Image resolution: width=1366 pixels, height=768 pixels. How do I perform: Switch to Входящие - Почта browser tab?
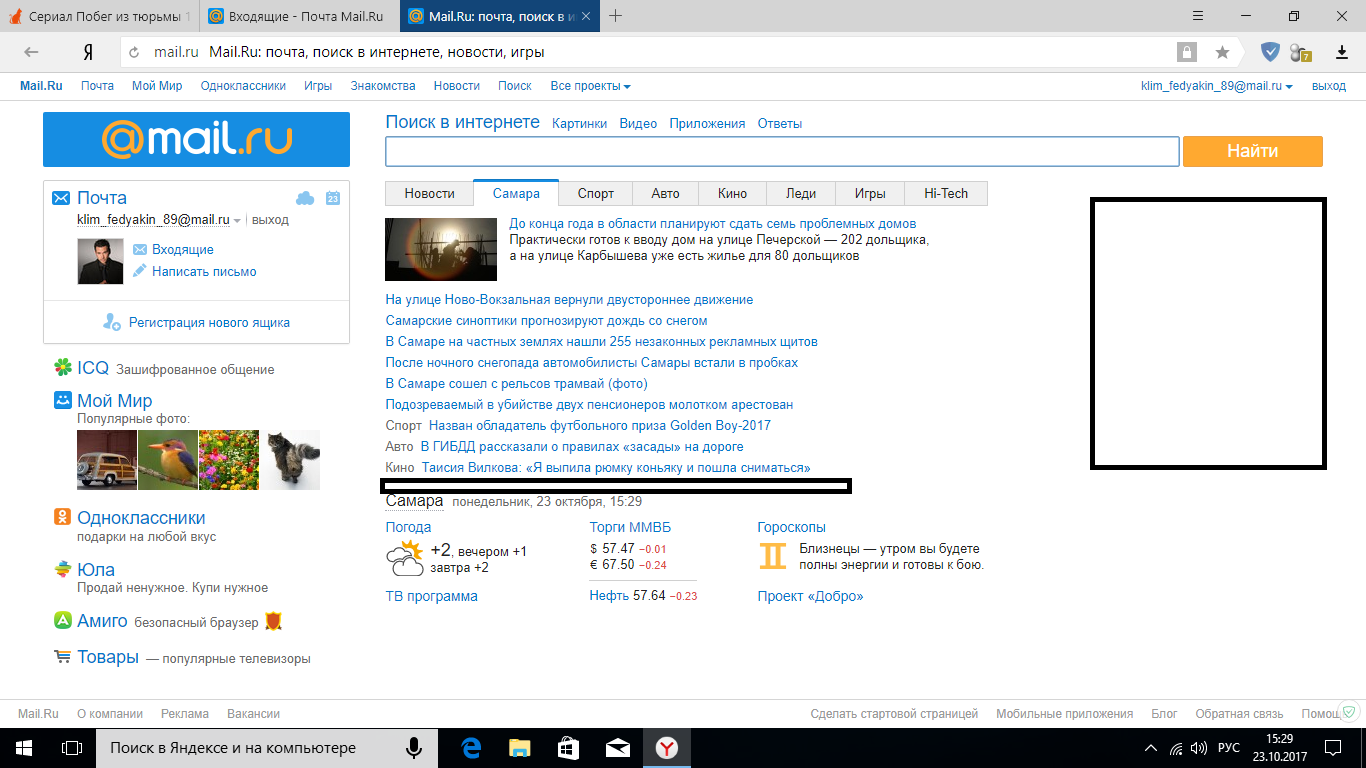click(299, 17)
